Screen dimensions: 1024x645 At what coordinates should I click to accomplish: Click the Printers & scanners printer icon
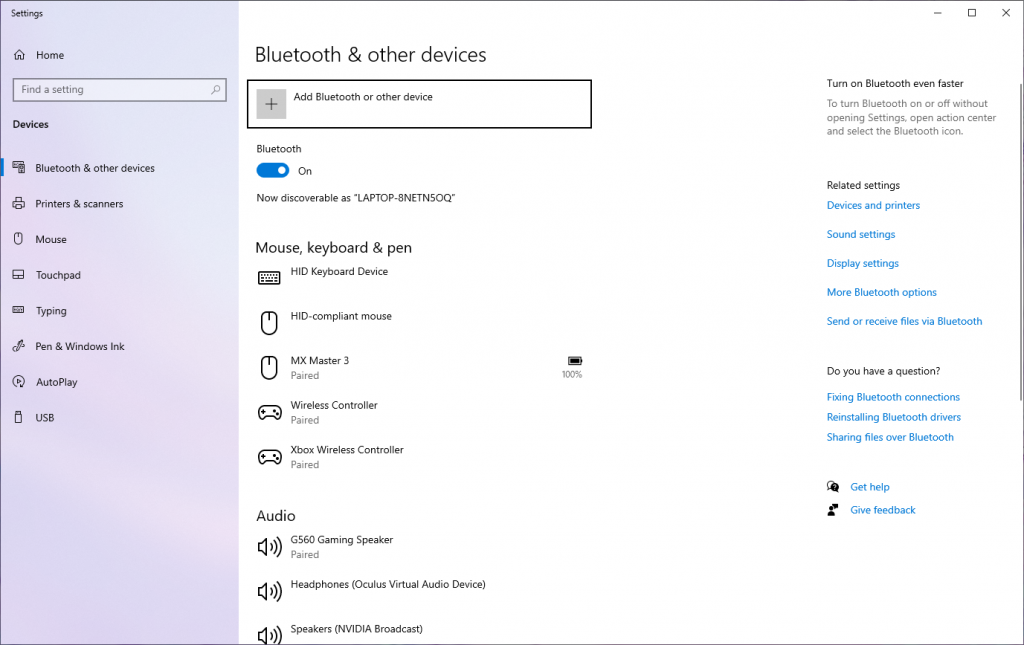coord(18,204)
